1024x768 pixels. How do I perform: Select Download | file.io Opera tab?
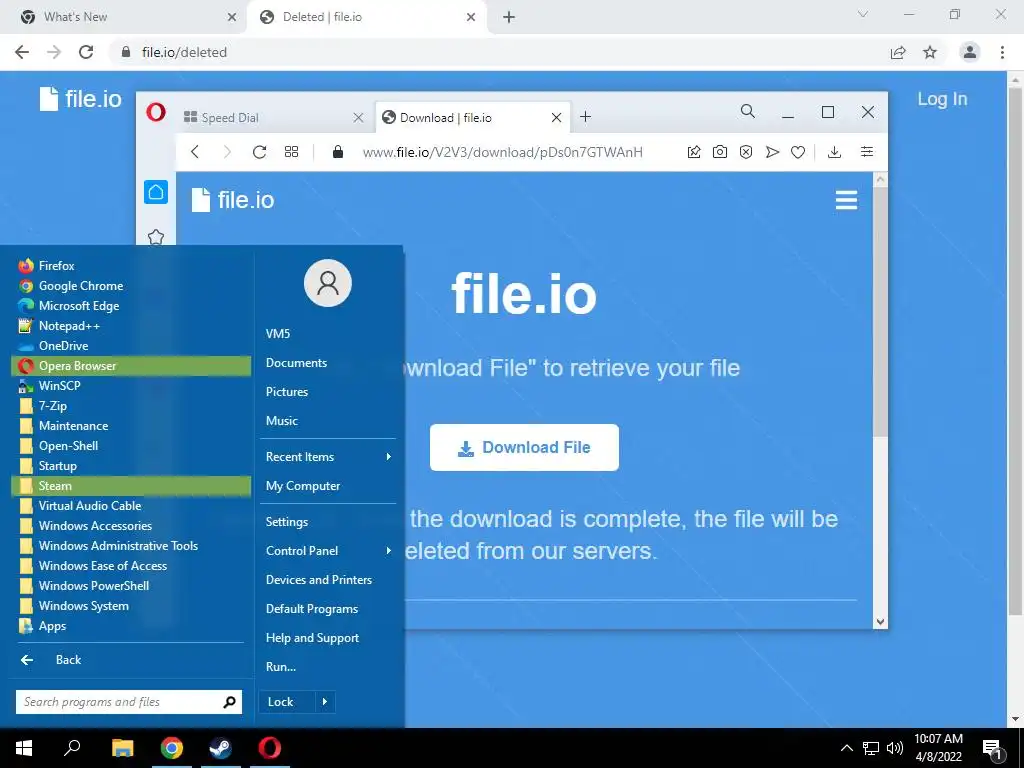click(x=472, y=118)
